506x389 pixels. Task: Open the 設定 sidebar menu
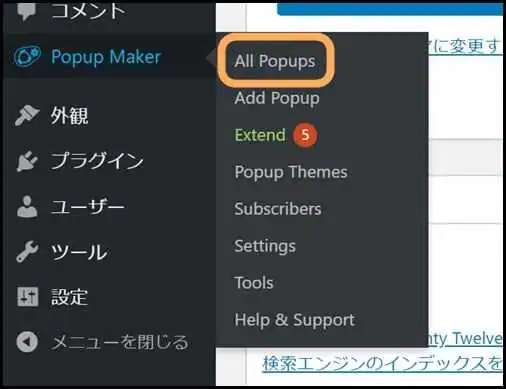coord(69,297)
